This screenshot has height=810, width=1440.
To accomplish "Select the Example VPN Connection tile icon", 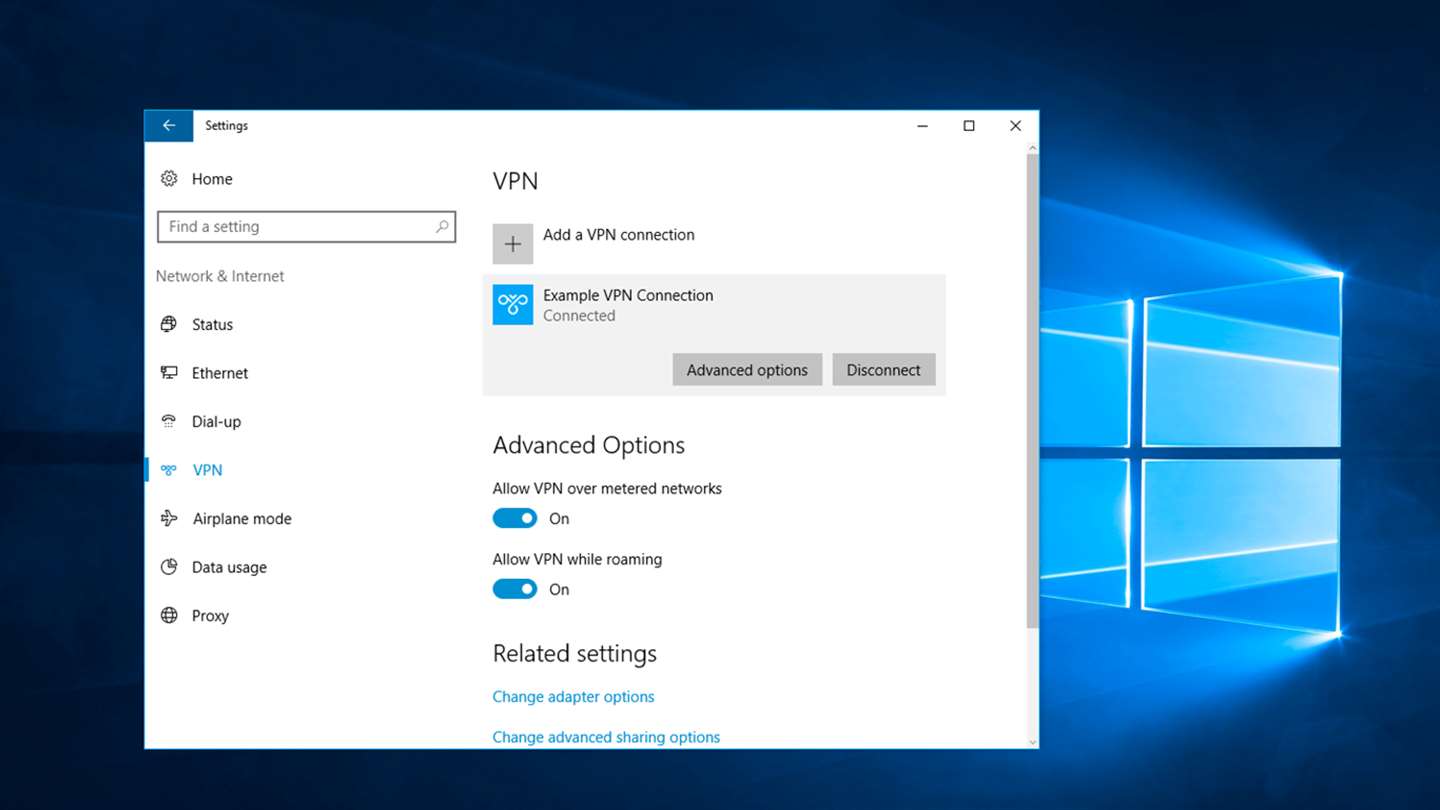I will 513,305.
